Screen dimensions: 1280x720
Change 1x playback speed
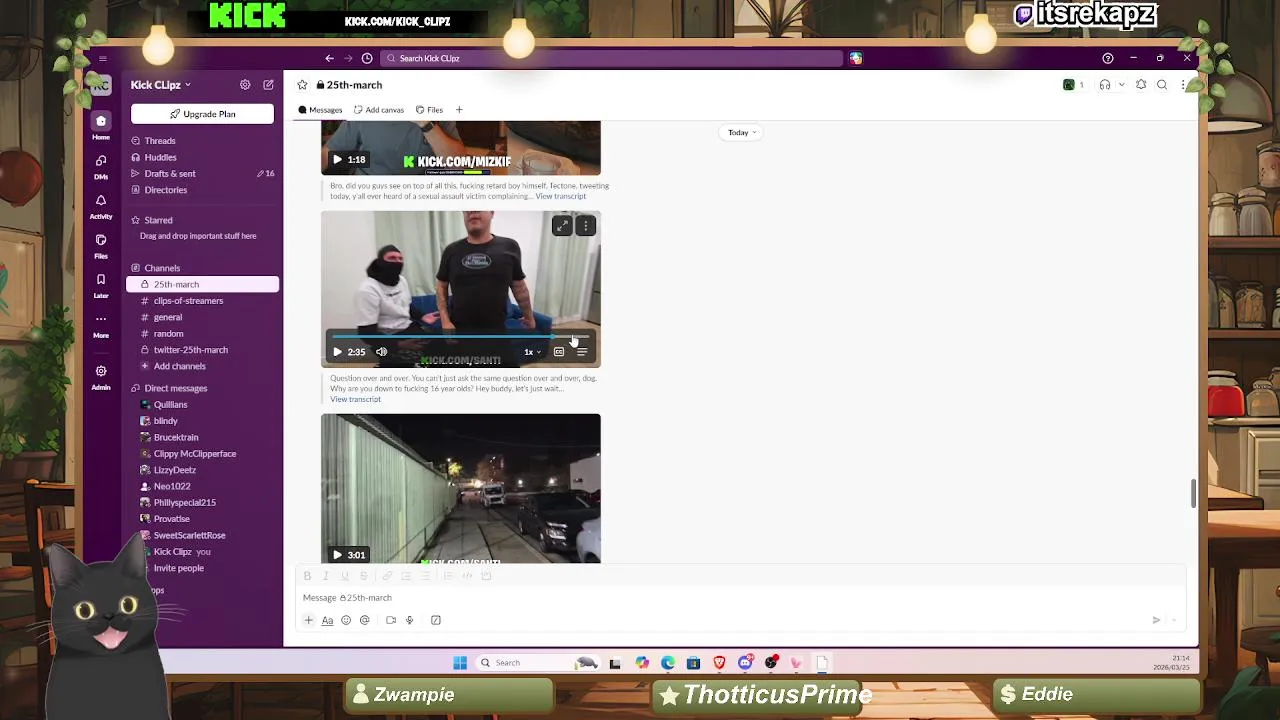point(532,352)
